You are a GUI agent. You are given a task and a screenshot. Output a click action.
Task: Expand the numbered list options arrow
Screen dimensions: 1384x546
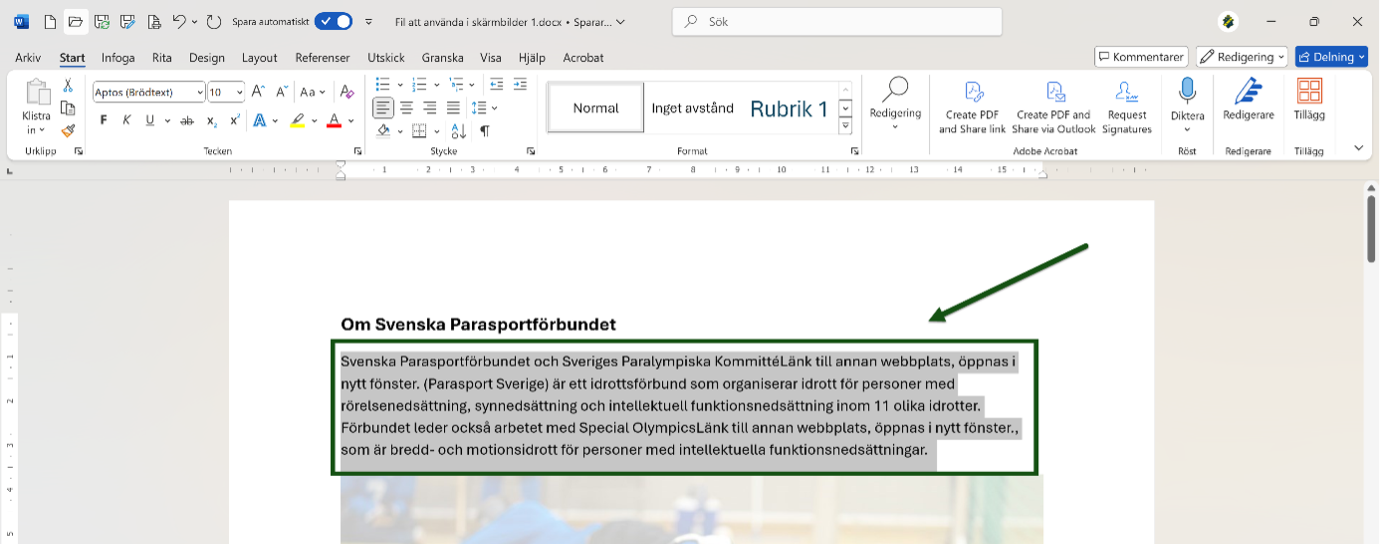click(437, 85)
